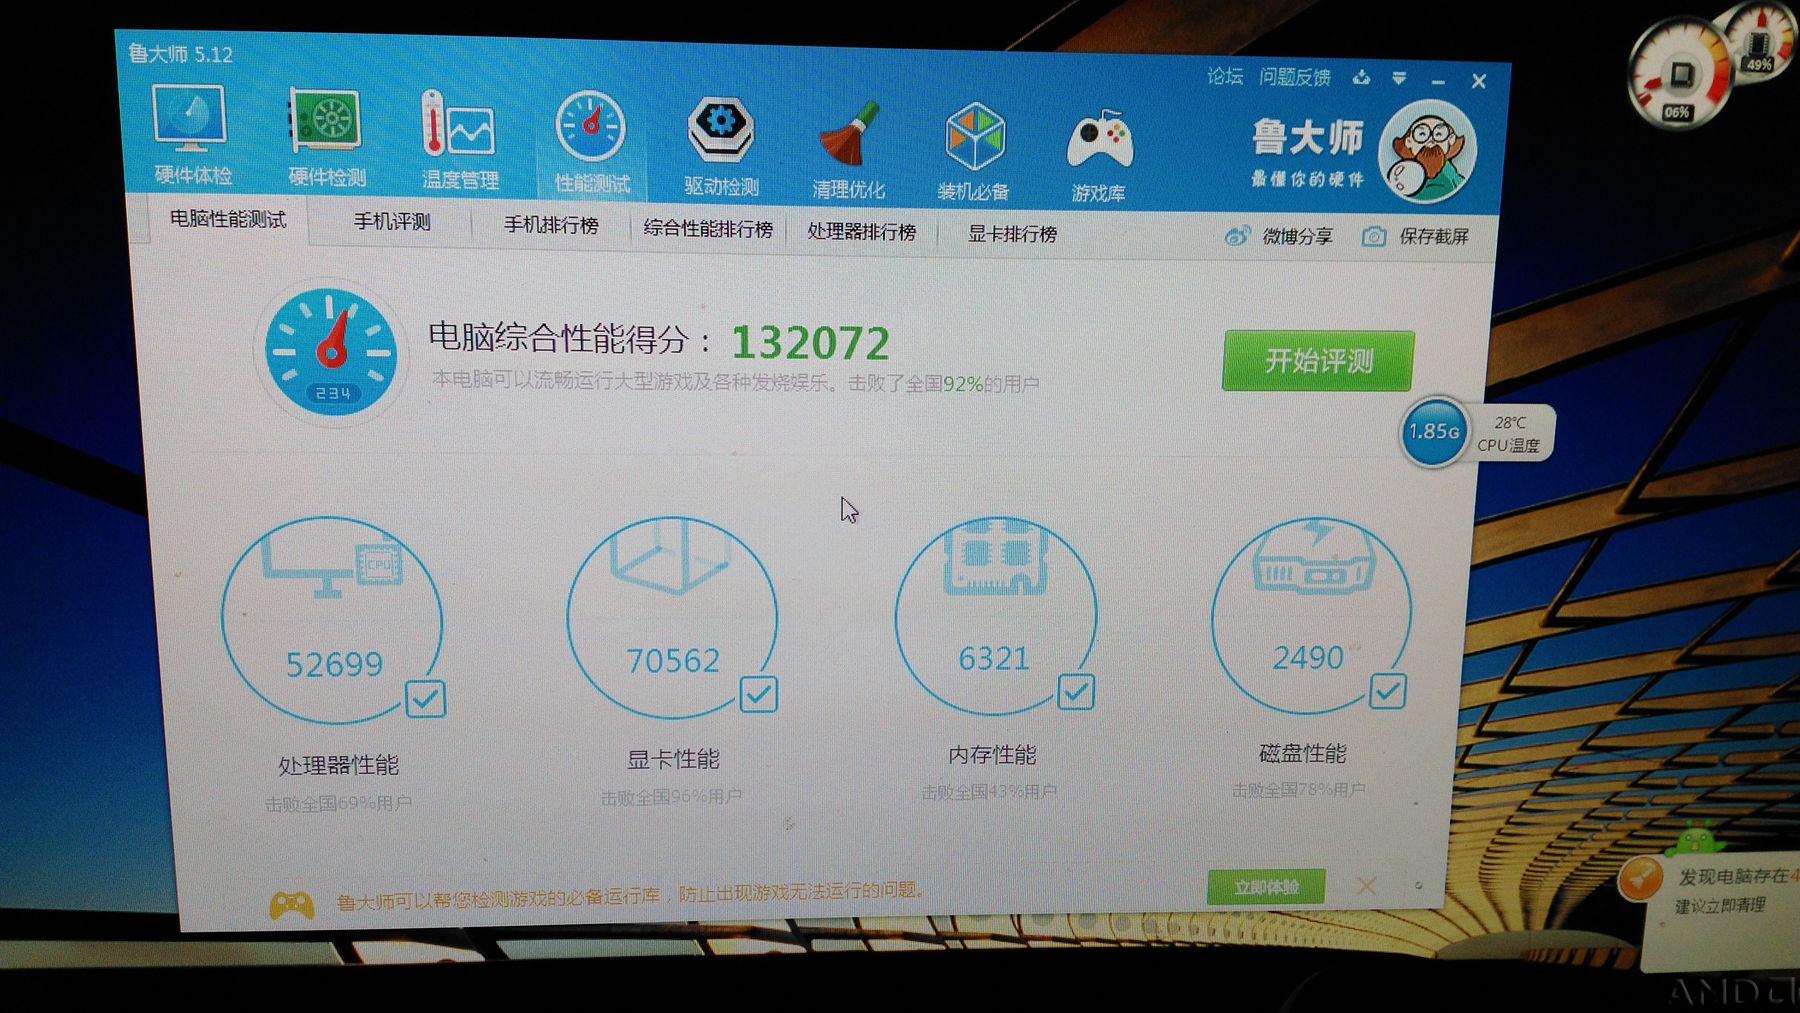Click the 击败了全国92%的用户 text
Screen dimensions: 1800x1013
tap(943, 383)
